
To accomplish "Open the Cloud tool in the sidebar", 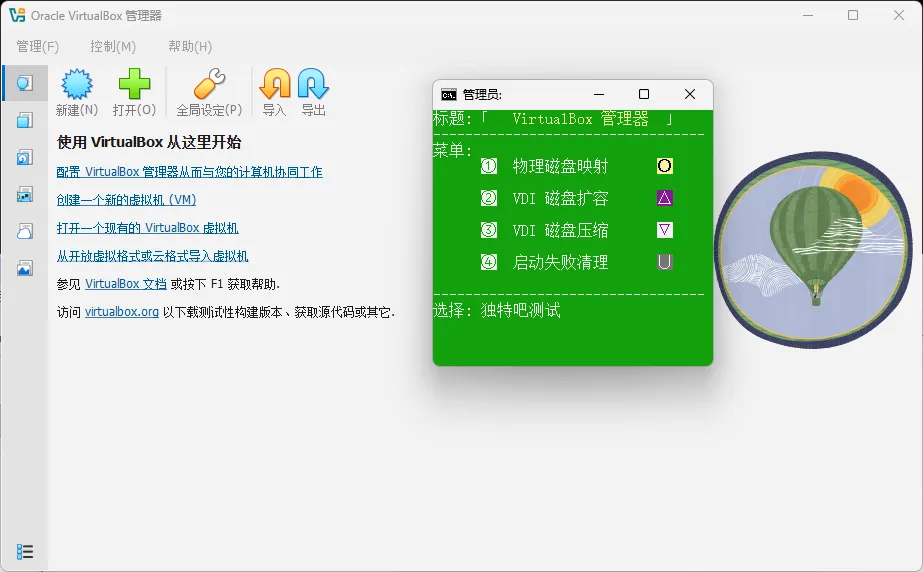I will 25,231.
